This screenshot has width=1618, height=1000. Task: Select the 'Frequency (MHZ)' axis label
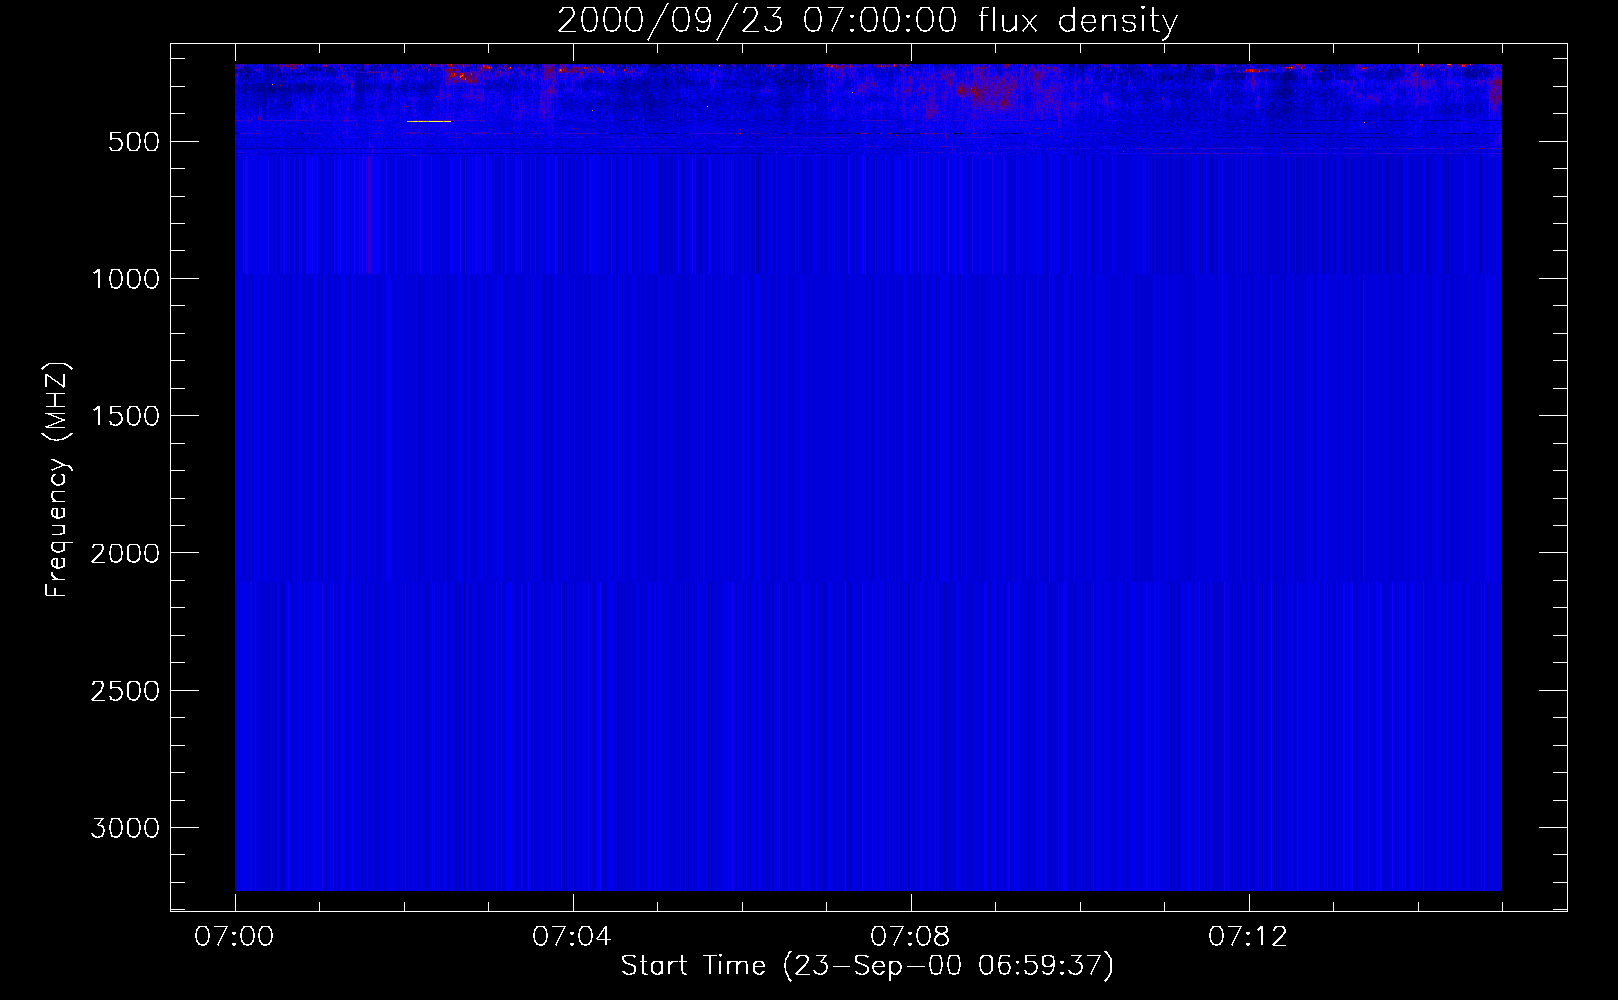(x=57, y=480)
